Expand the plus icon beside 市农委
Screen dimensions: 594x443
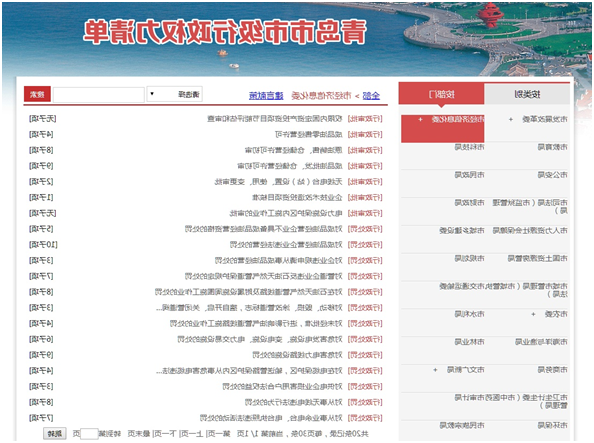tap(533, 314)
